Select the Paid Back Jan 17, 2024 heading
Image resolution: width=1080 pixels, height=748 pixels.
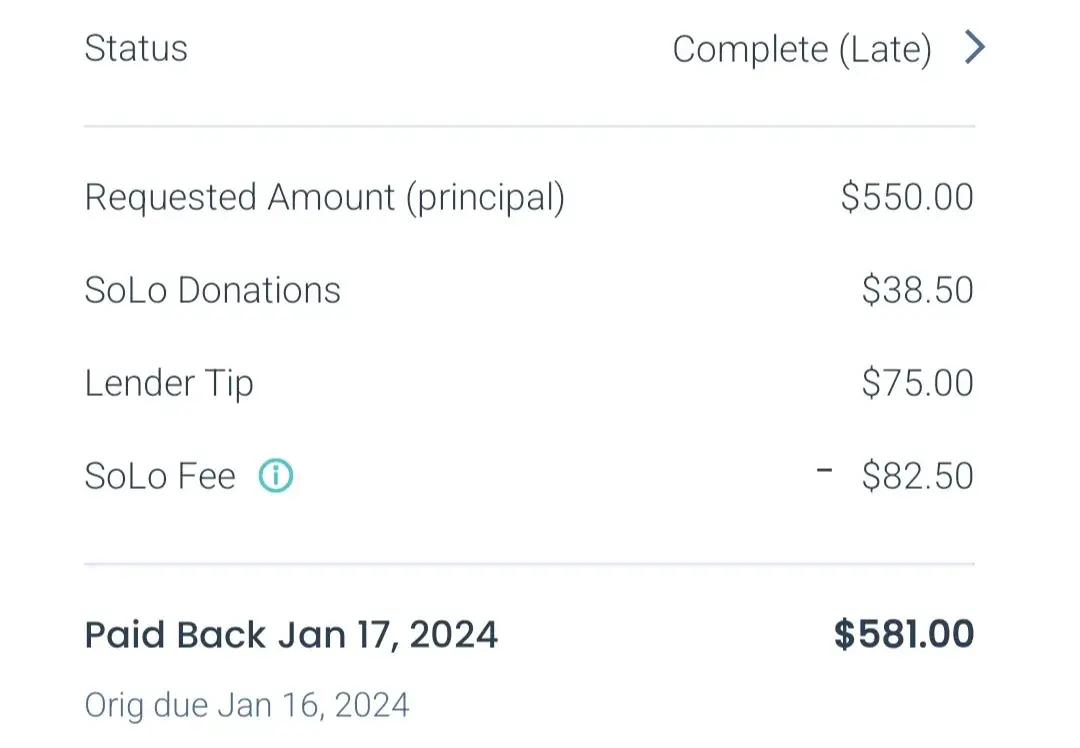coord(291,635)
